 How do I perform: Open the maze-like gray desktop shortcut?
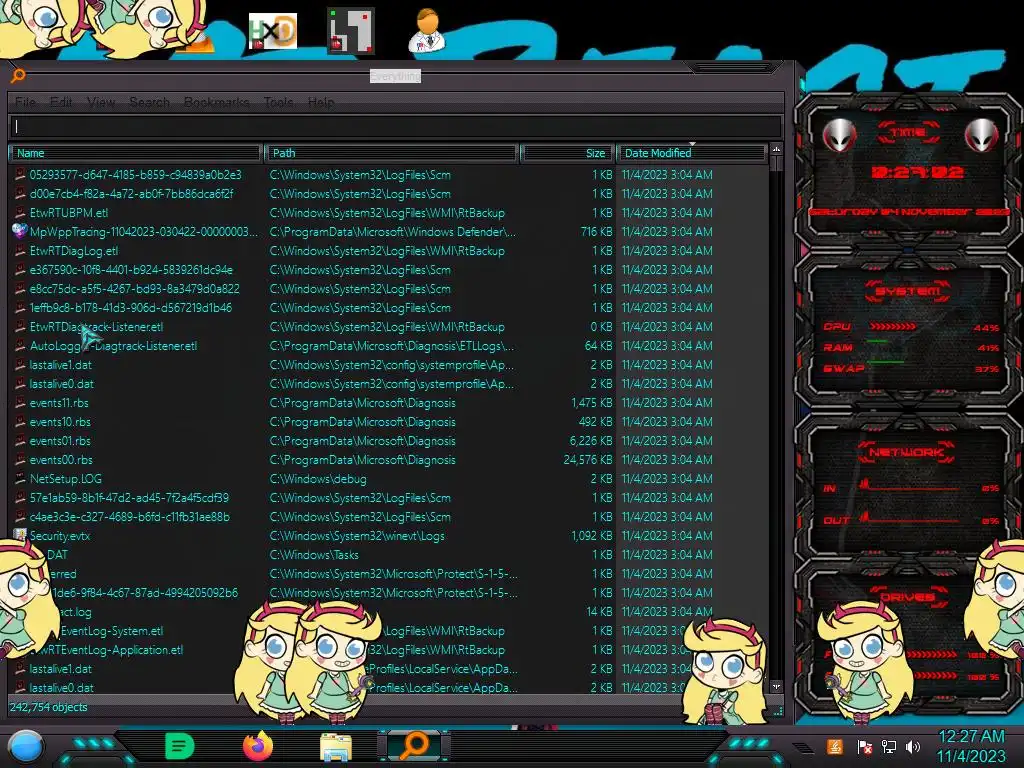point(351,31)
